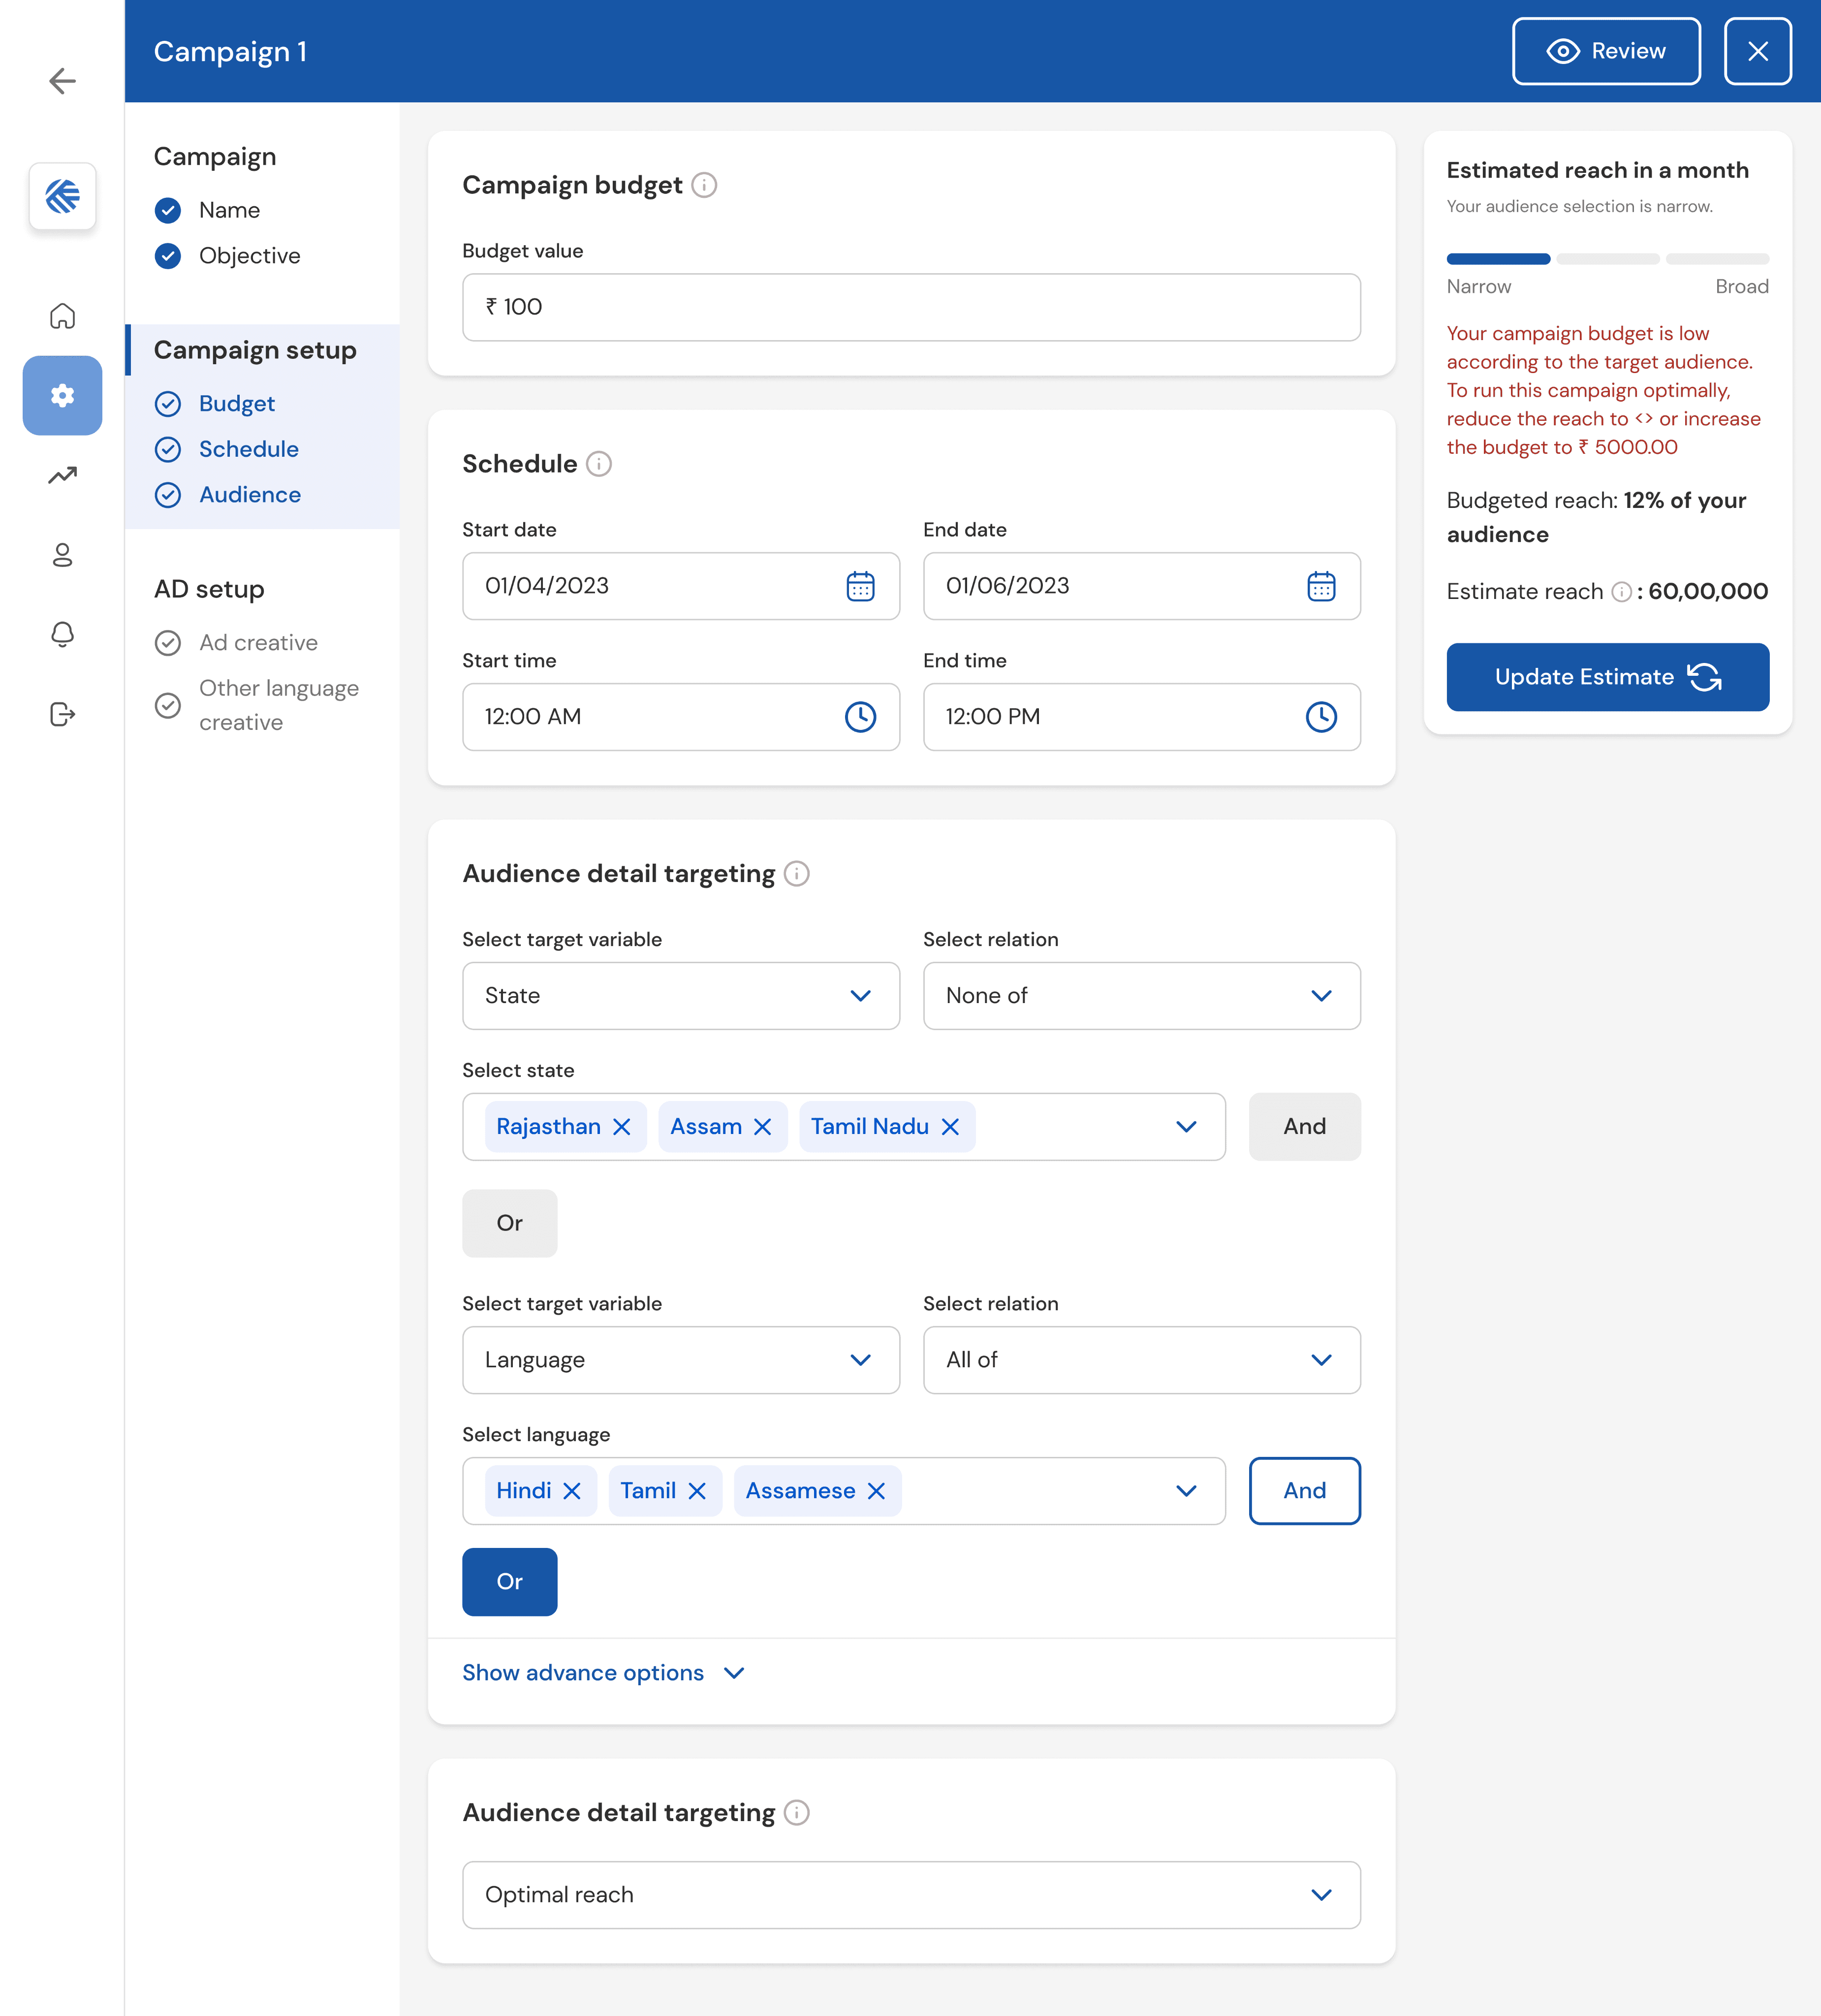Viewport: 1821px width, 2016px height.
Task: Click the app logo icon in sidebar
Action: (62, 196)
